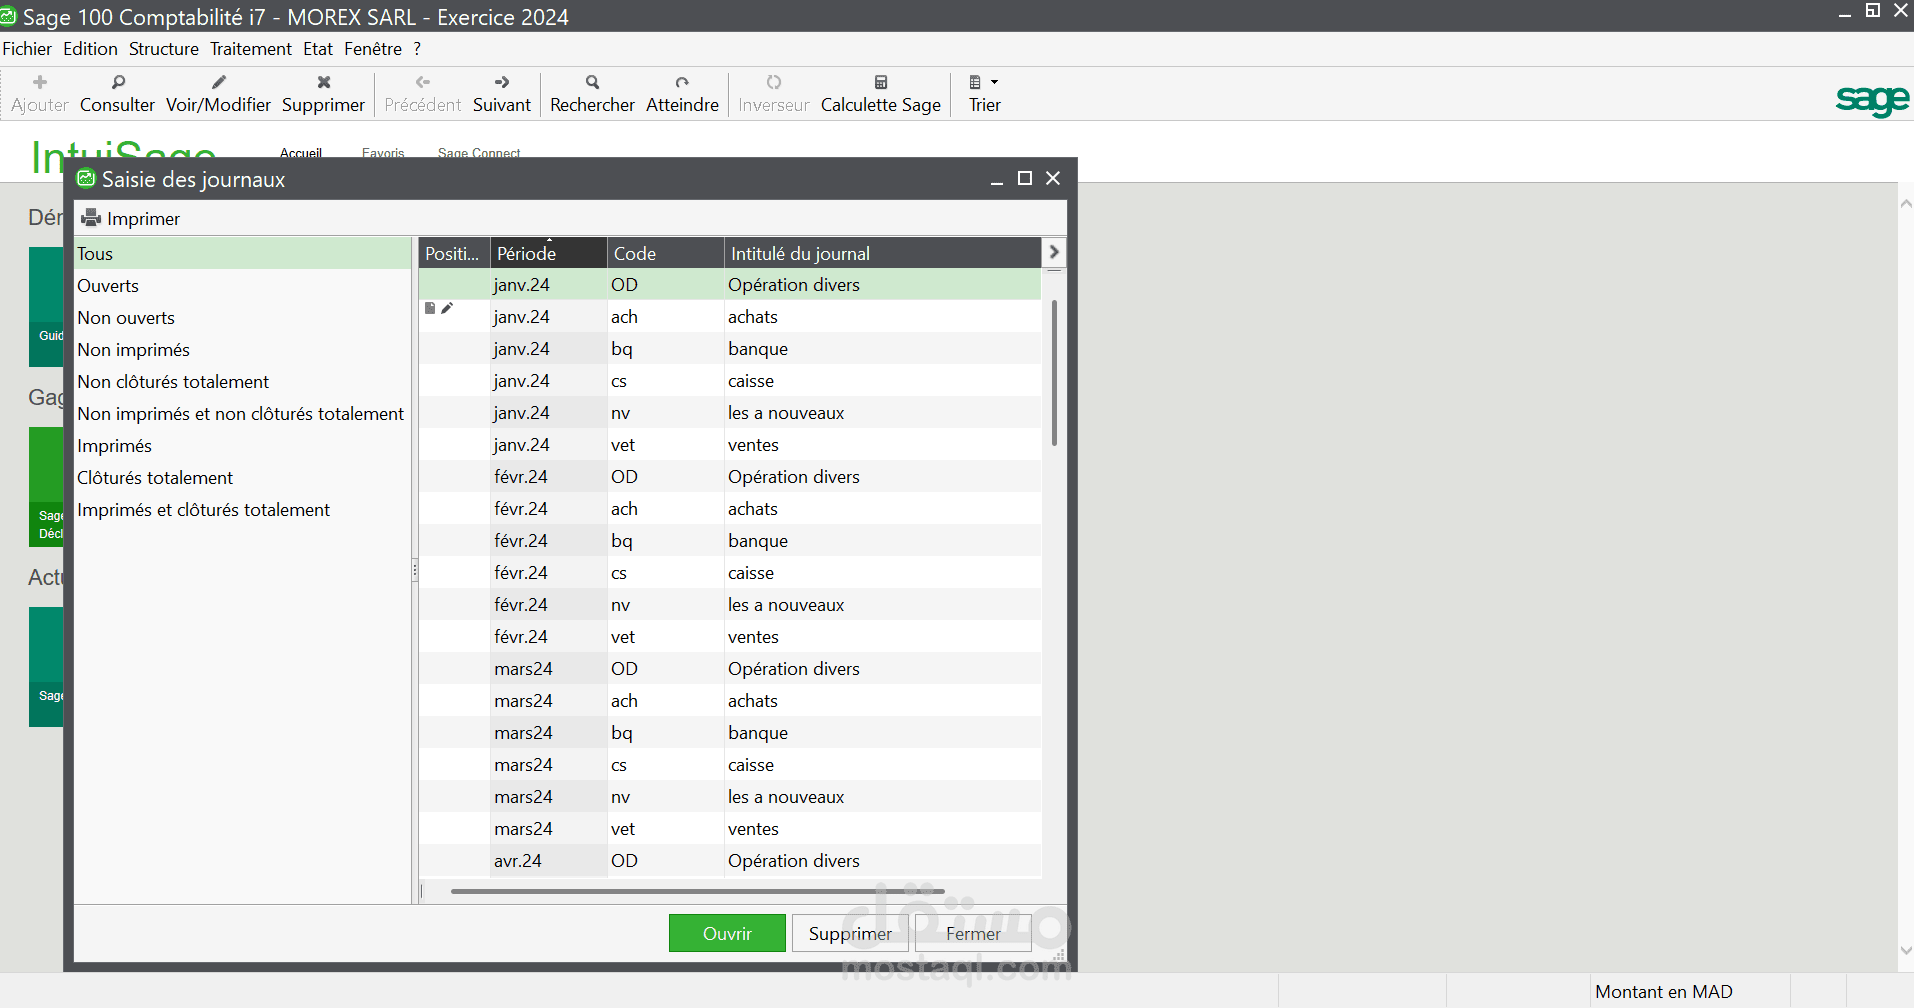The width and height of the screenshot is (1914, 1008).
Task: Sort by the Période column header
Action: pyautogui.click(x=548, y=253)
